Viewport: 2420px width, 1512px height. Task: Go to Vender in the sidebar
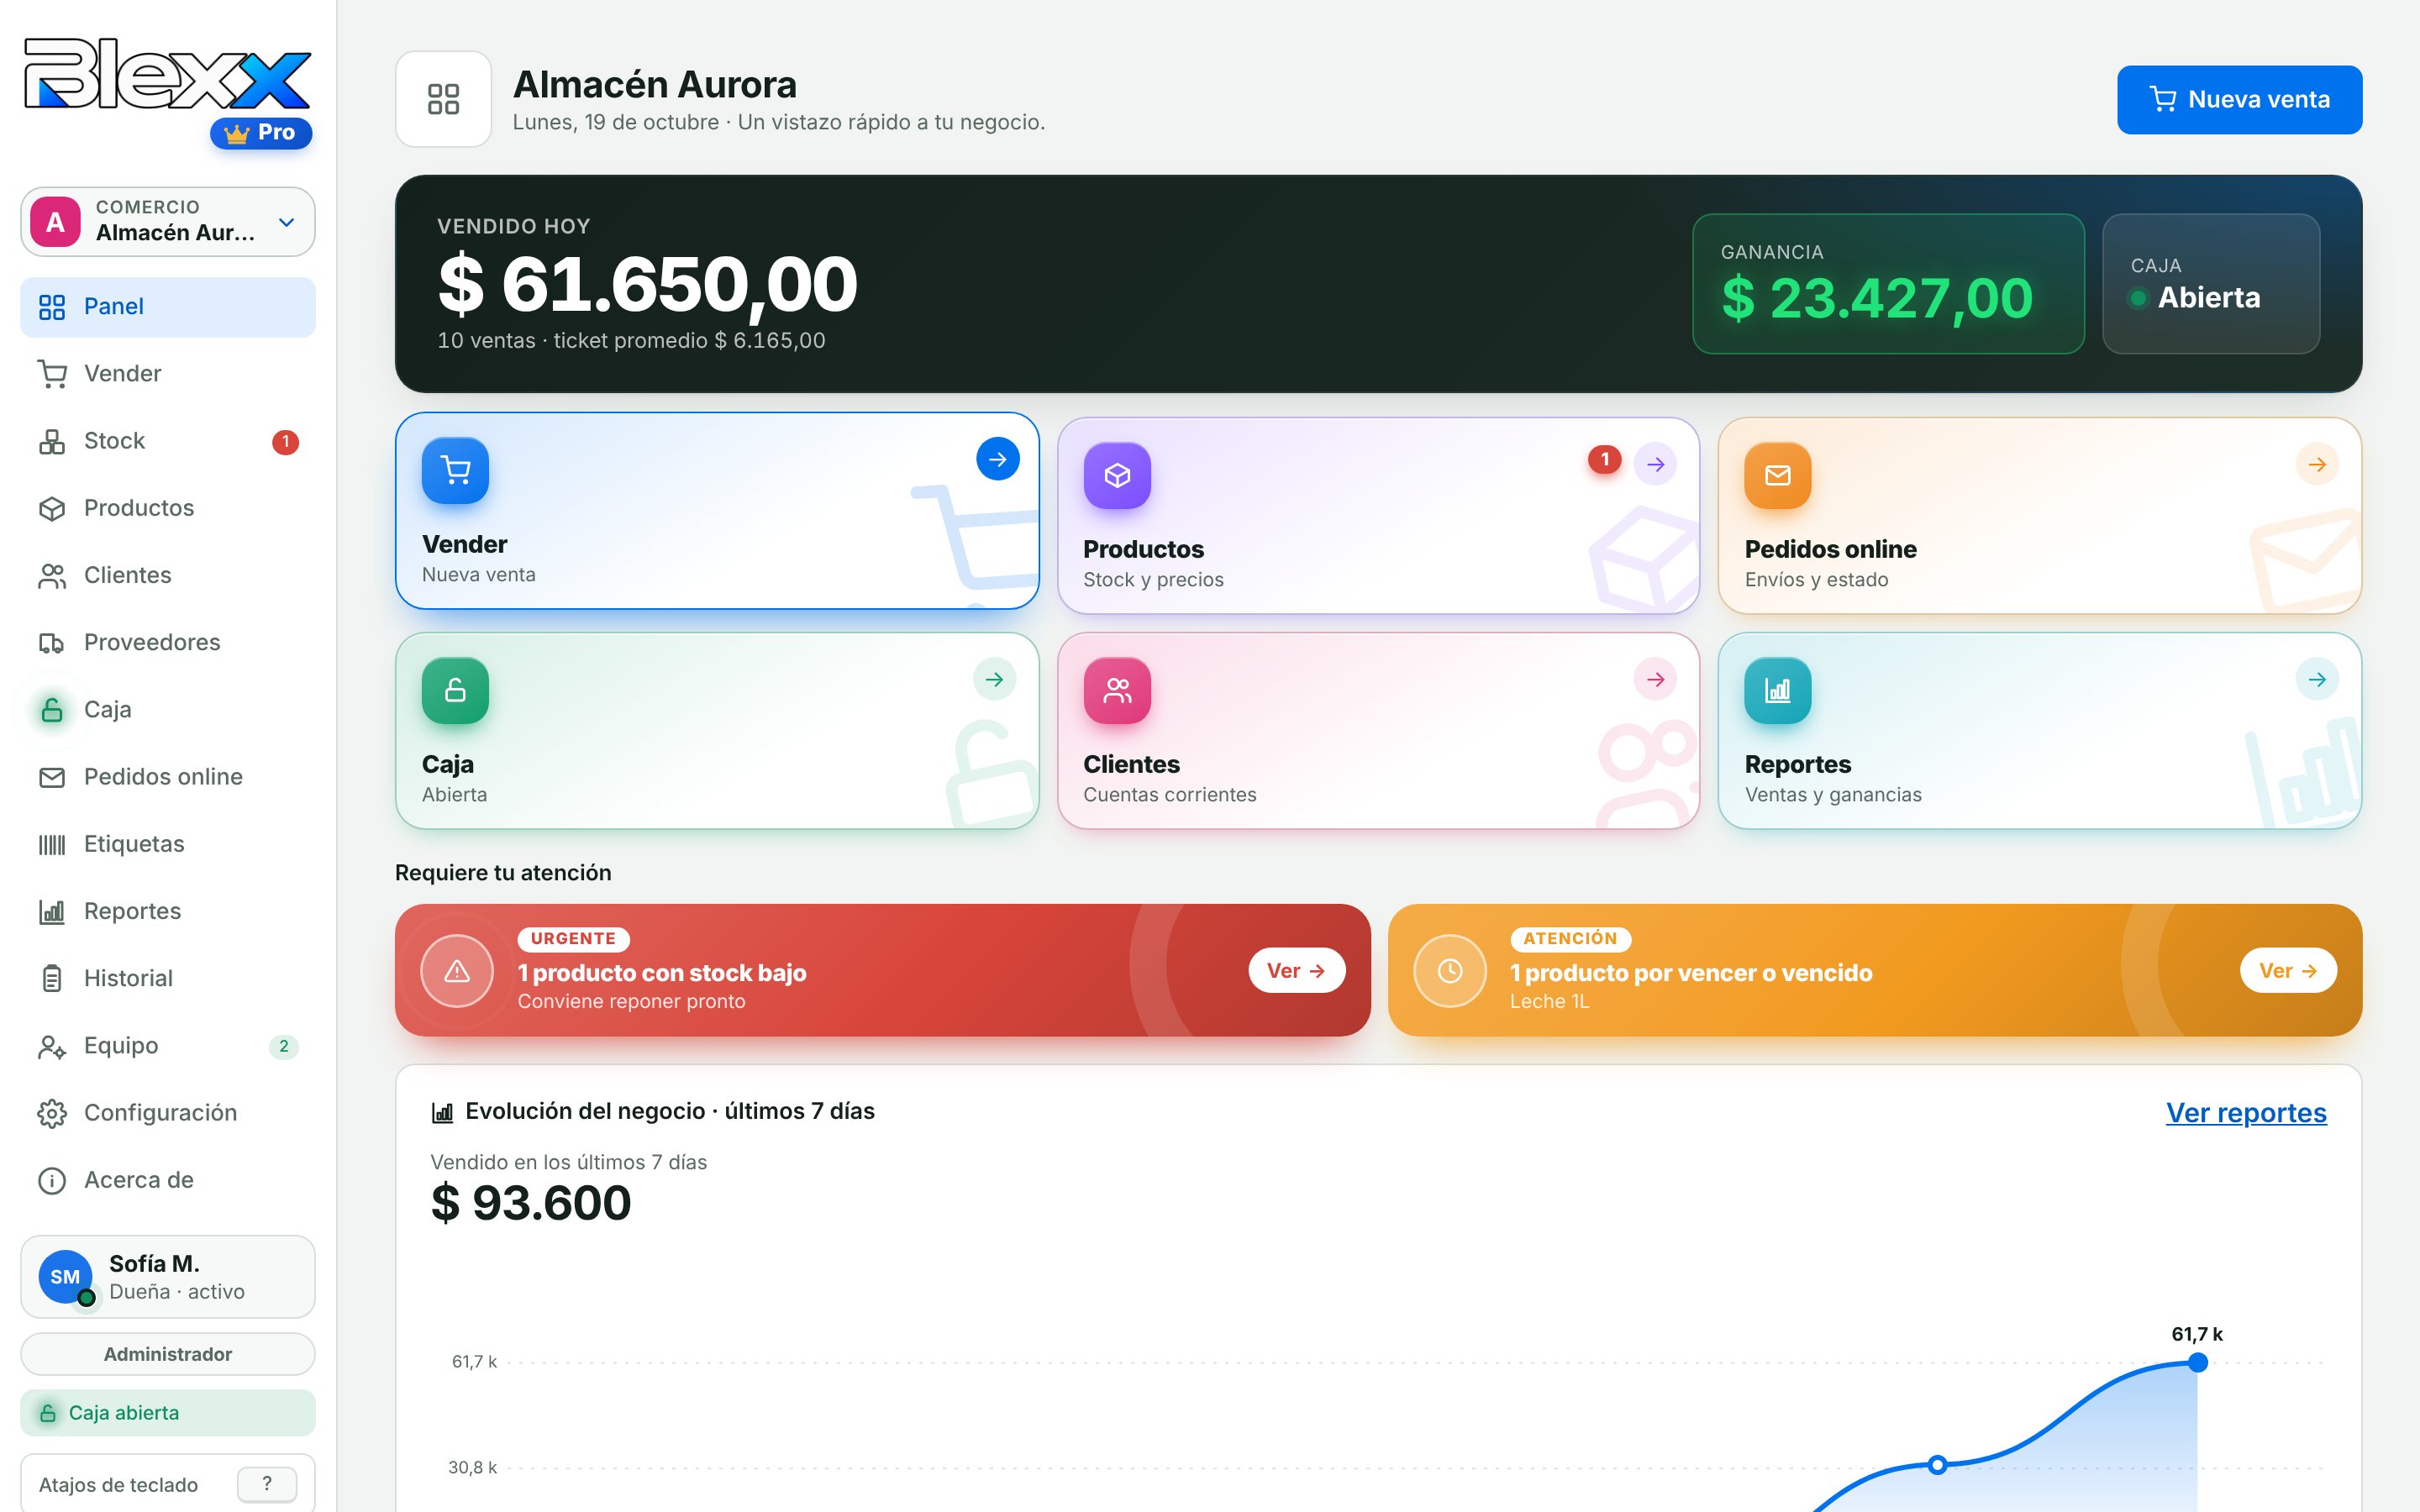(x=167, y=374)
